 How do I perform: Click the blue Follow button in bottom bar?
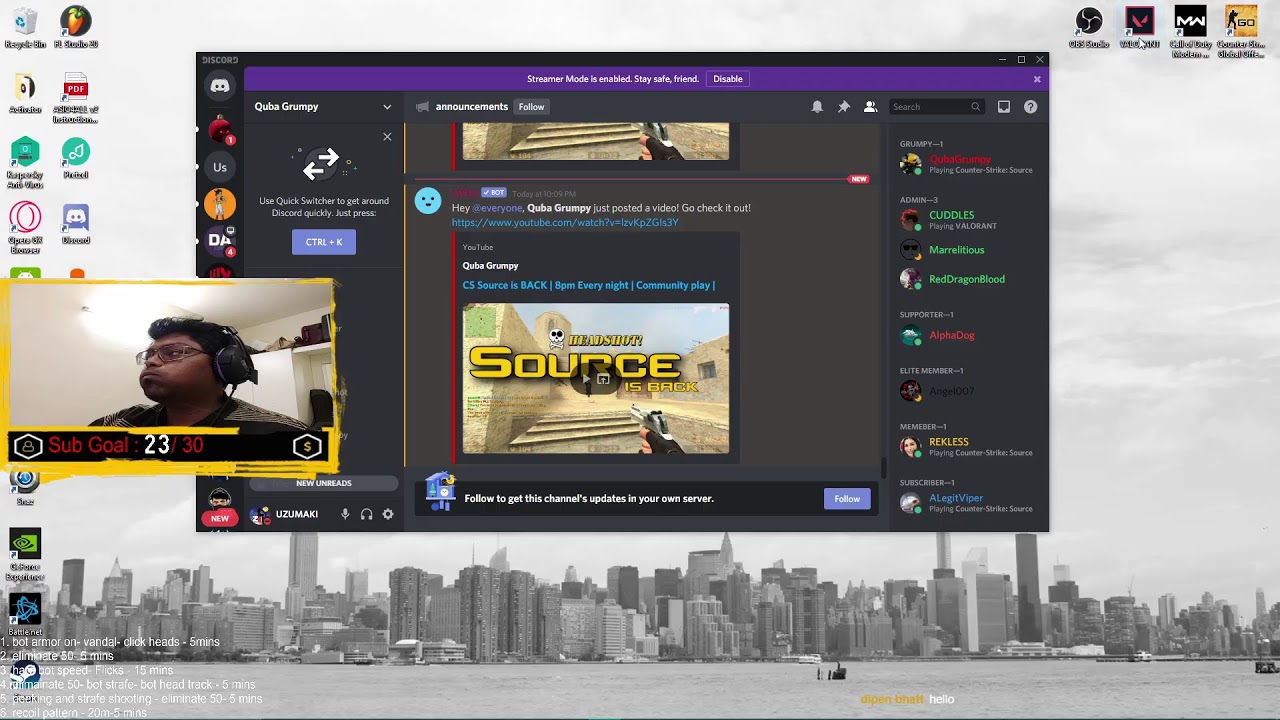[x=847, y=499]
